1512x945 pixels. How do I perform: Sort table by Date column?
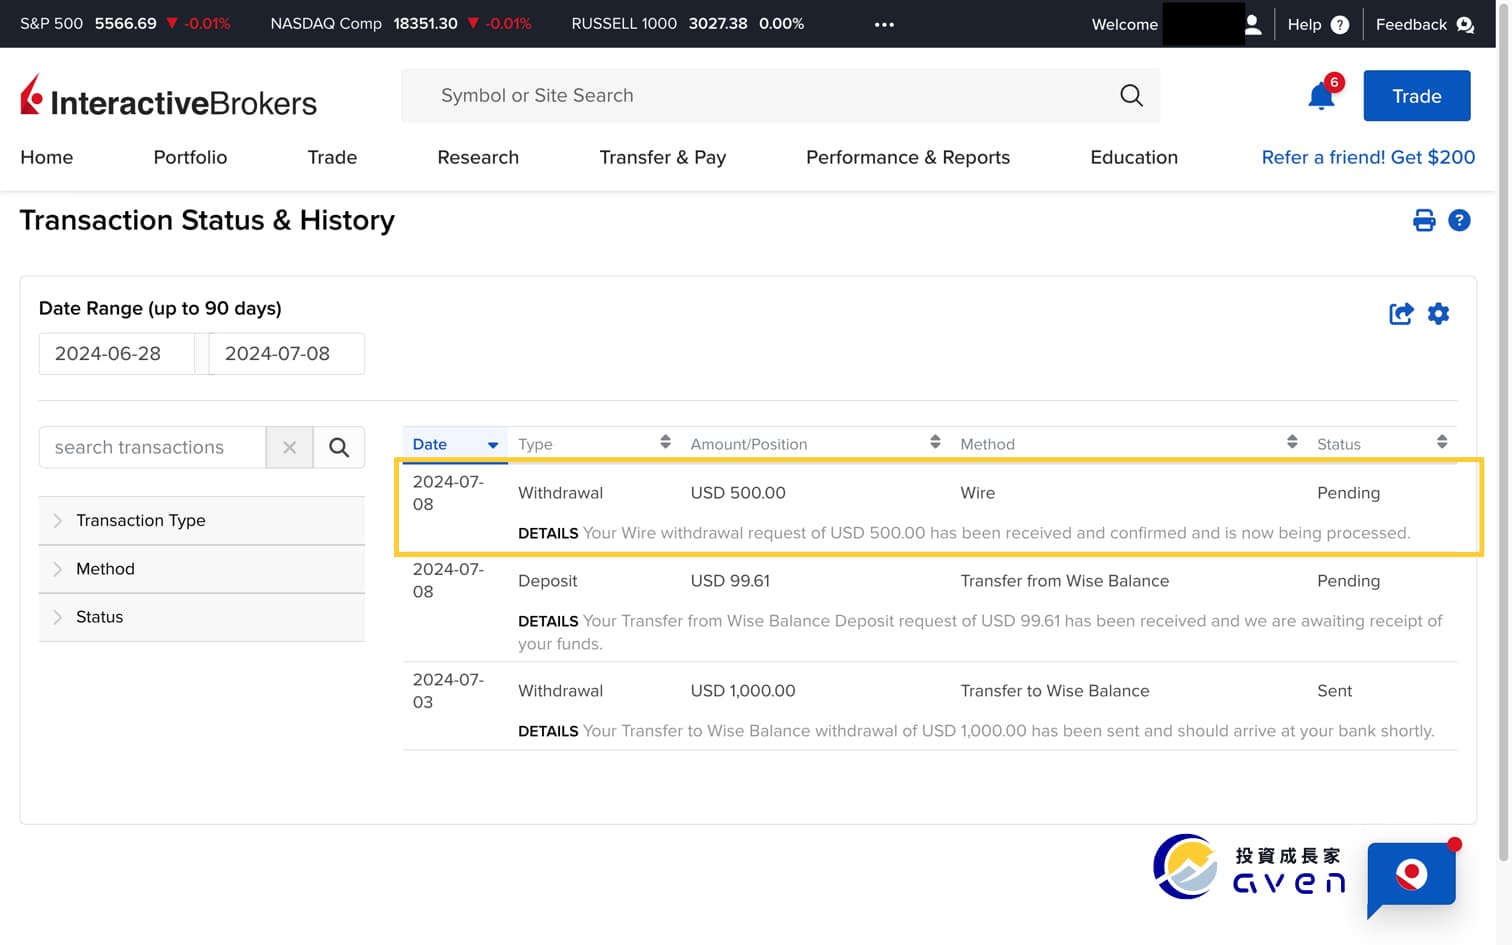pos(455,444)
